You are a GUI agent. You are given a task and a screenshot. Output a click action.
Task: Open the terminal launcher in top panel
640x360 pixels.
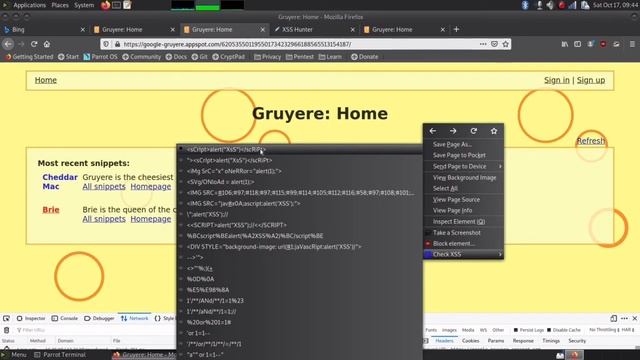tap(117, 5)
